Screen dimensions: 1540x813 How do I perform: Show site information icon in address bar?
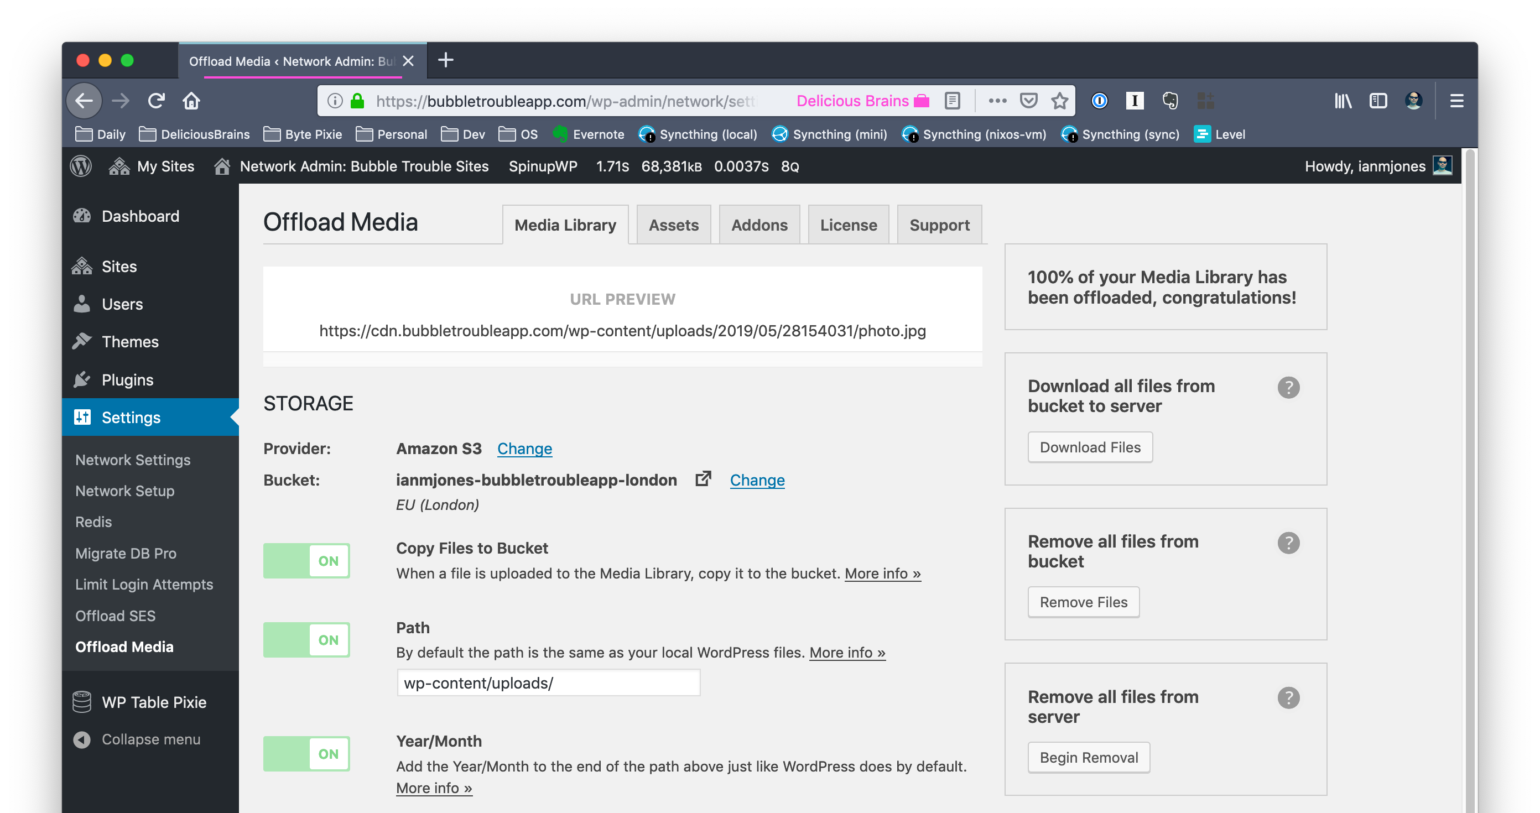pyautogui.click(x=335, y=101)
